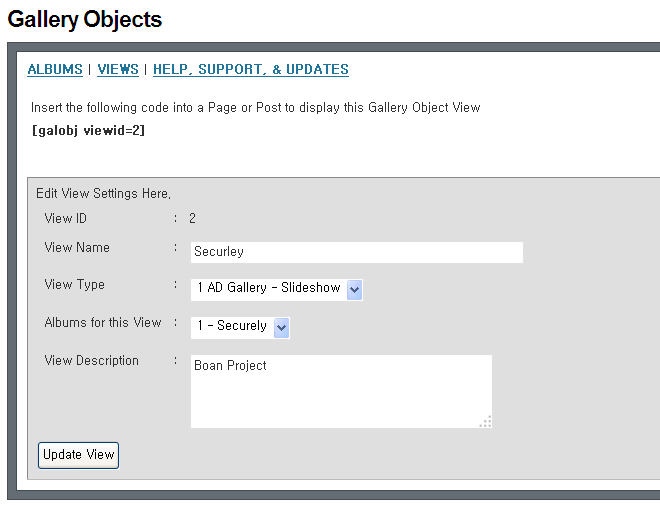
Task: Click the View Description label
Action: click(x=91, y=361)
